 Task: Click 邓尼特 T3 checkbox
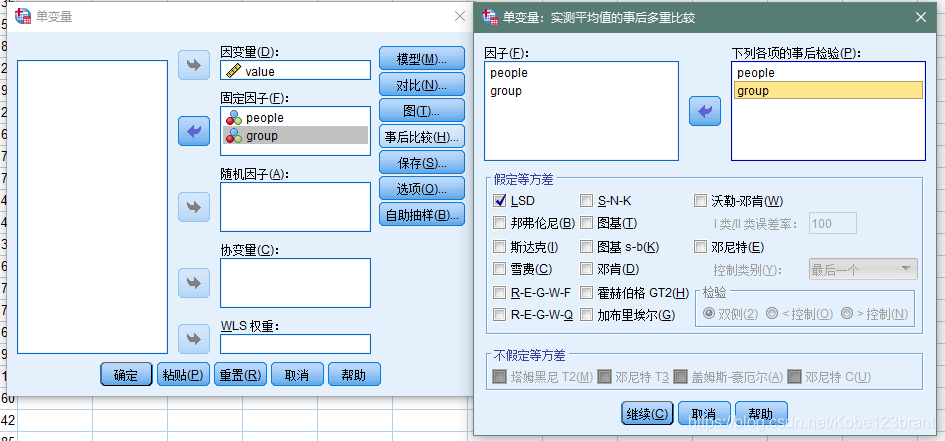coord(604,377)
